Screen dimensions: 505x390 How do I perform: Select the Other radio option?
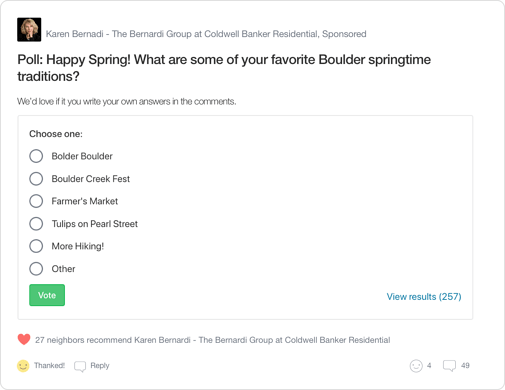point(36,269)
